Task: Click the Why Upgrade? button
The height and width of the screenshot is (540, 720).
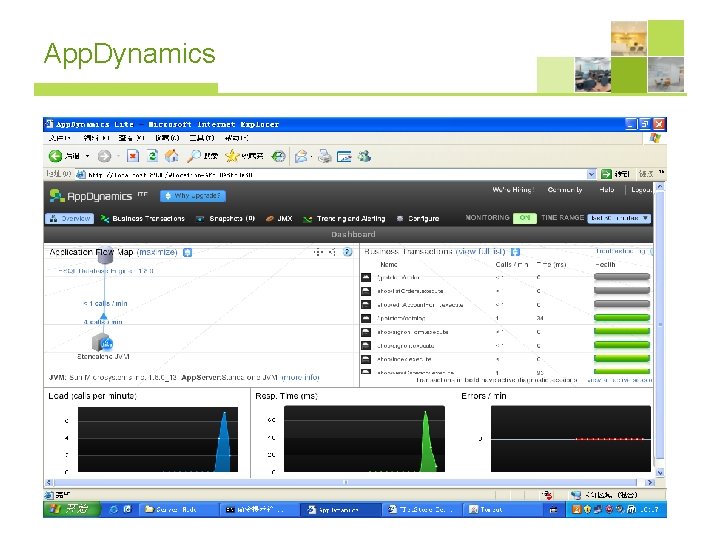Action: [x=193, y=196]
